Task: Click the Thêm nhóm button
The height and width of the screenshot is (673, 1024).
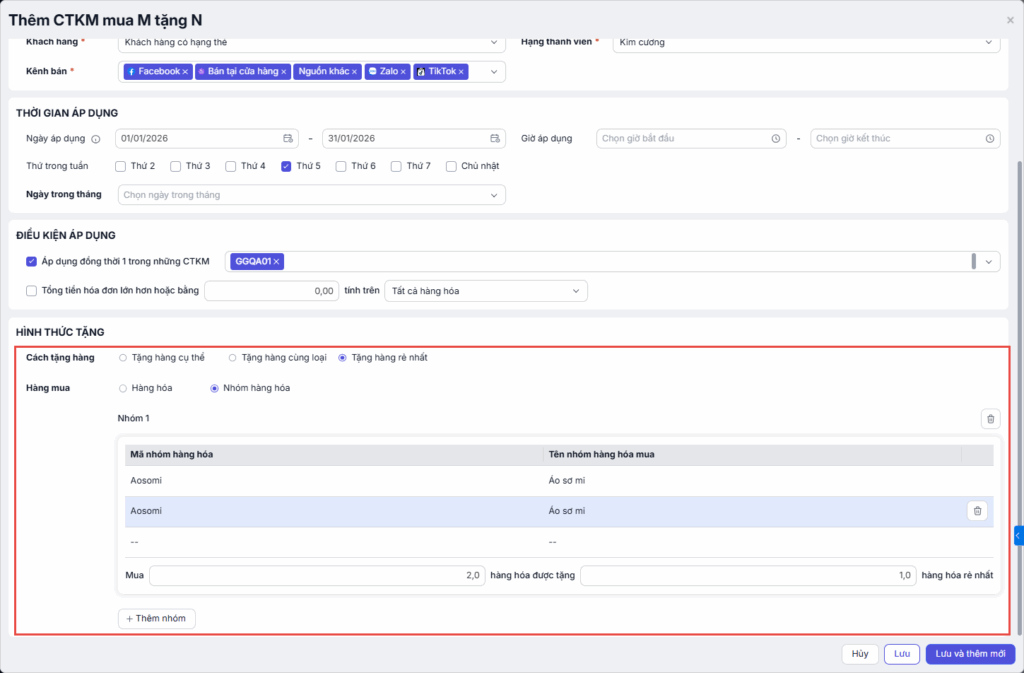Action: point(157,619)
